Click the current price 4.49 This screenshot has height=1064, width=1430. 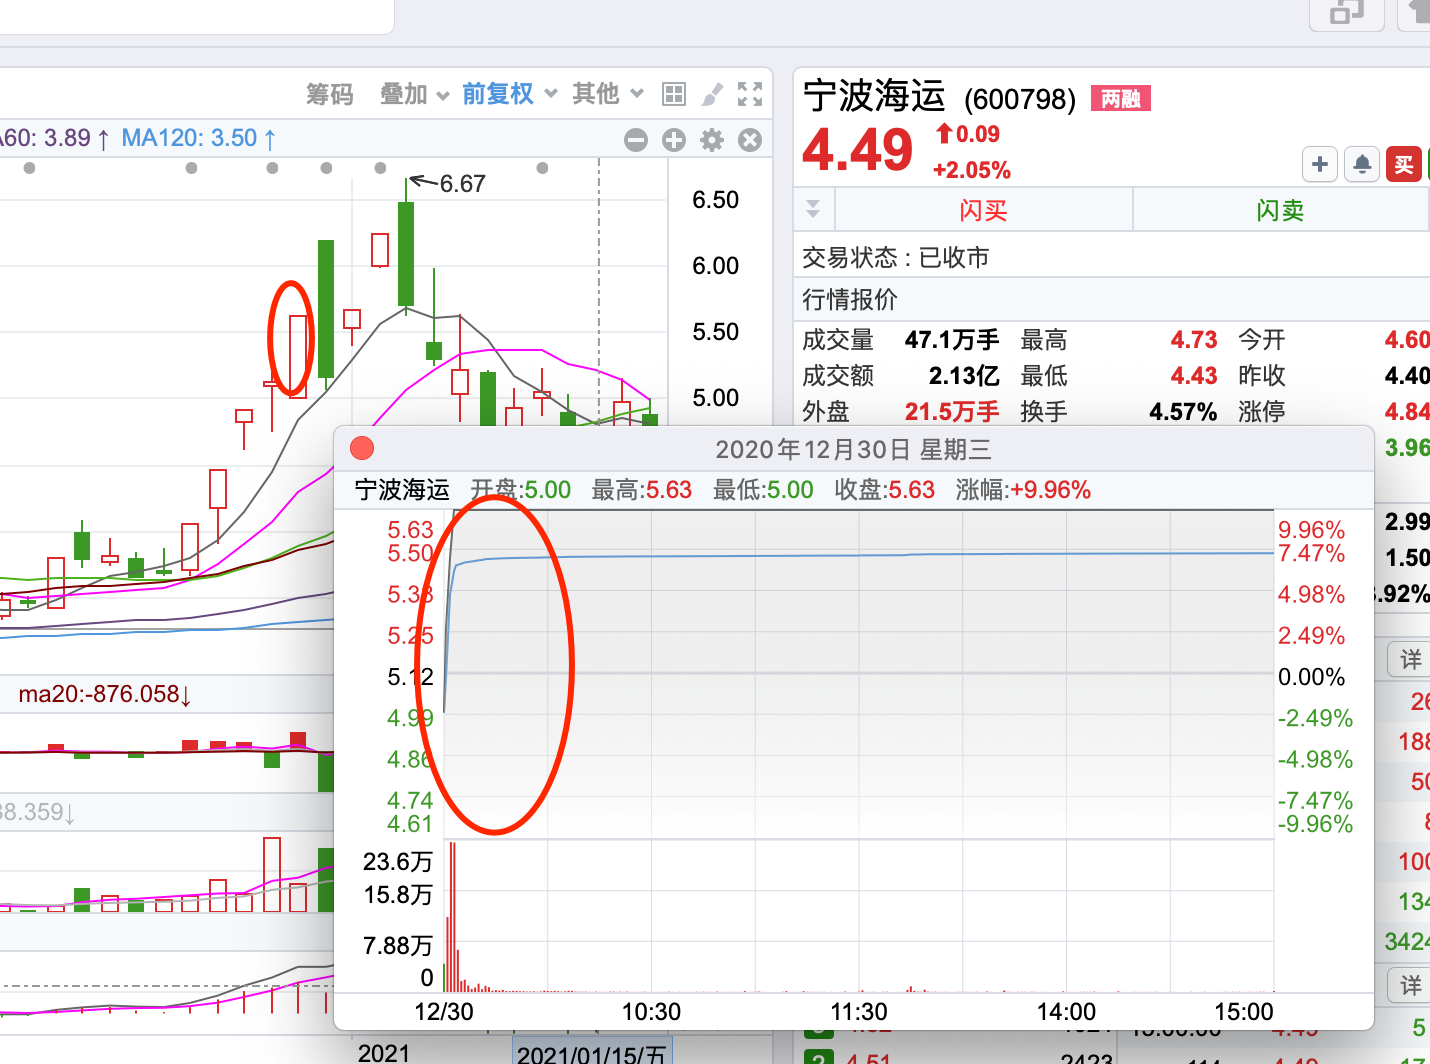[x=858, y=150]
